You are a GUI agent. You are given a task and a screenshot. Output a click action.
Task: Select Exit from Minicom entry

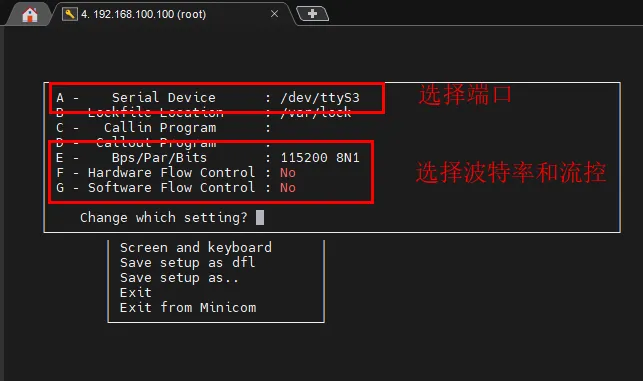188,308
